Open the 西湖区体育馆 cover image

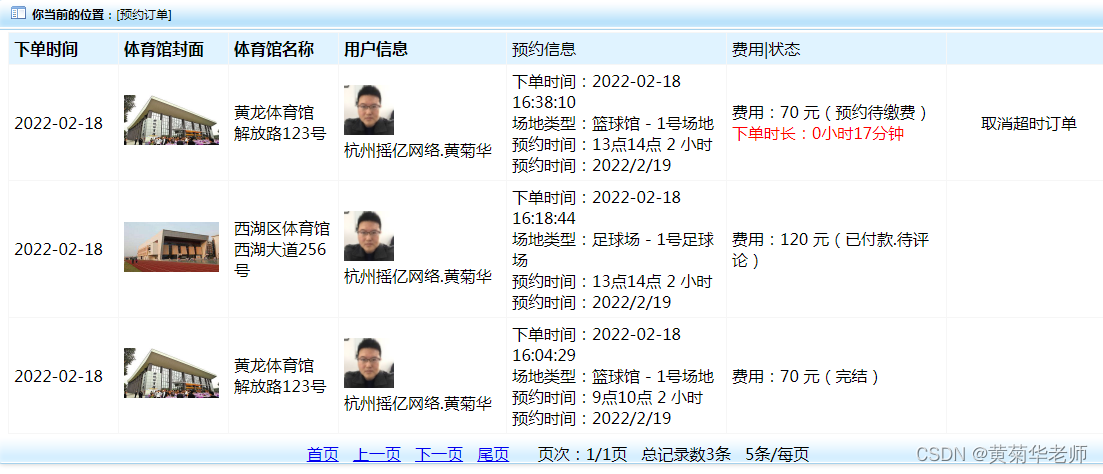172,247
